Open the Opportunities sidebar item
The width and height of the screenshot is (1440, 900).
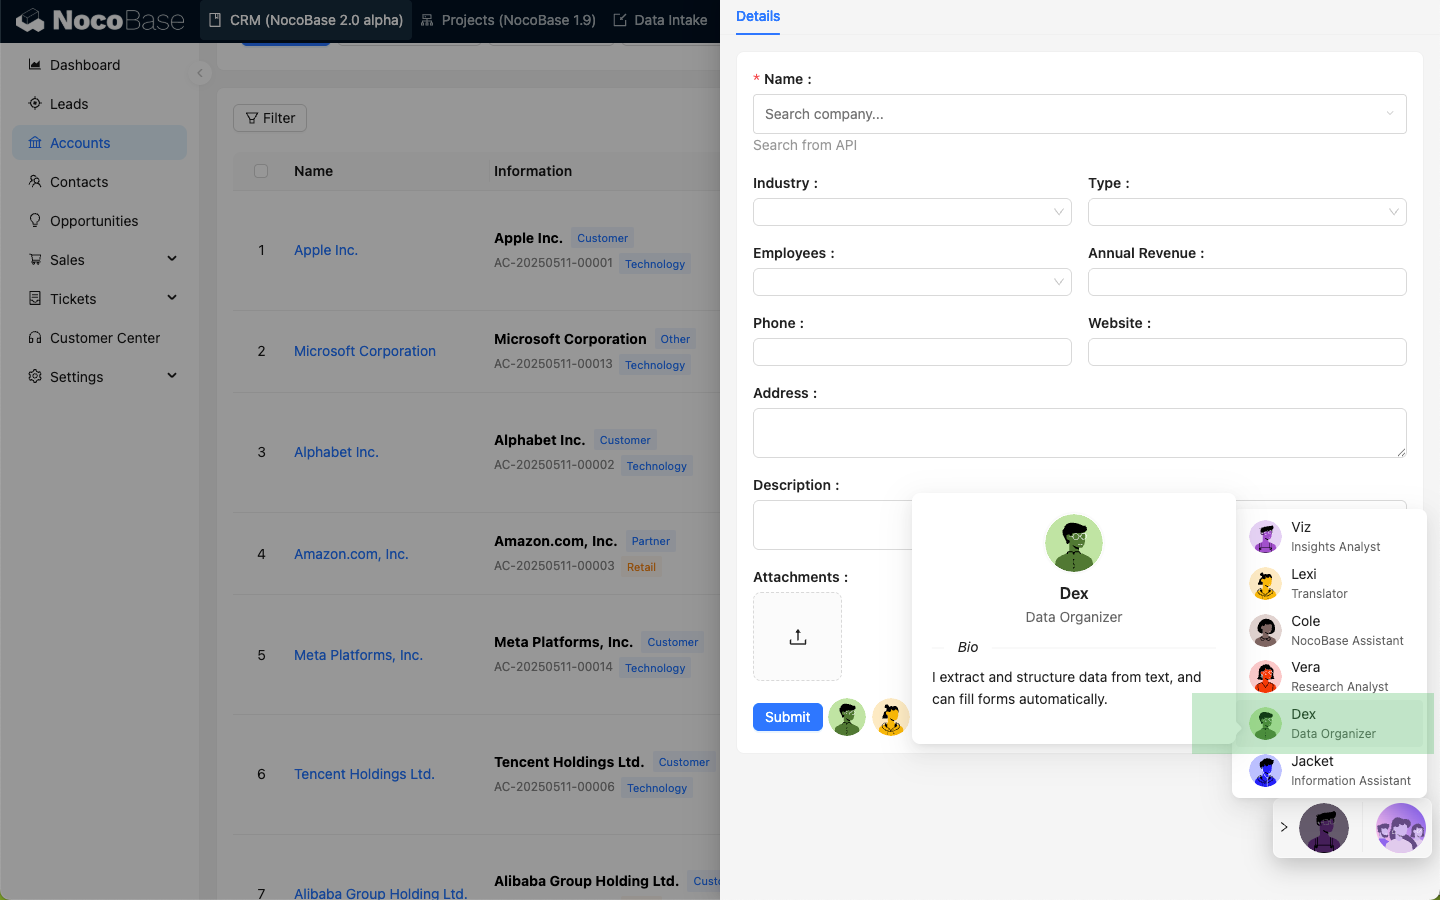pos(94,221)
